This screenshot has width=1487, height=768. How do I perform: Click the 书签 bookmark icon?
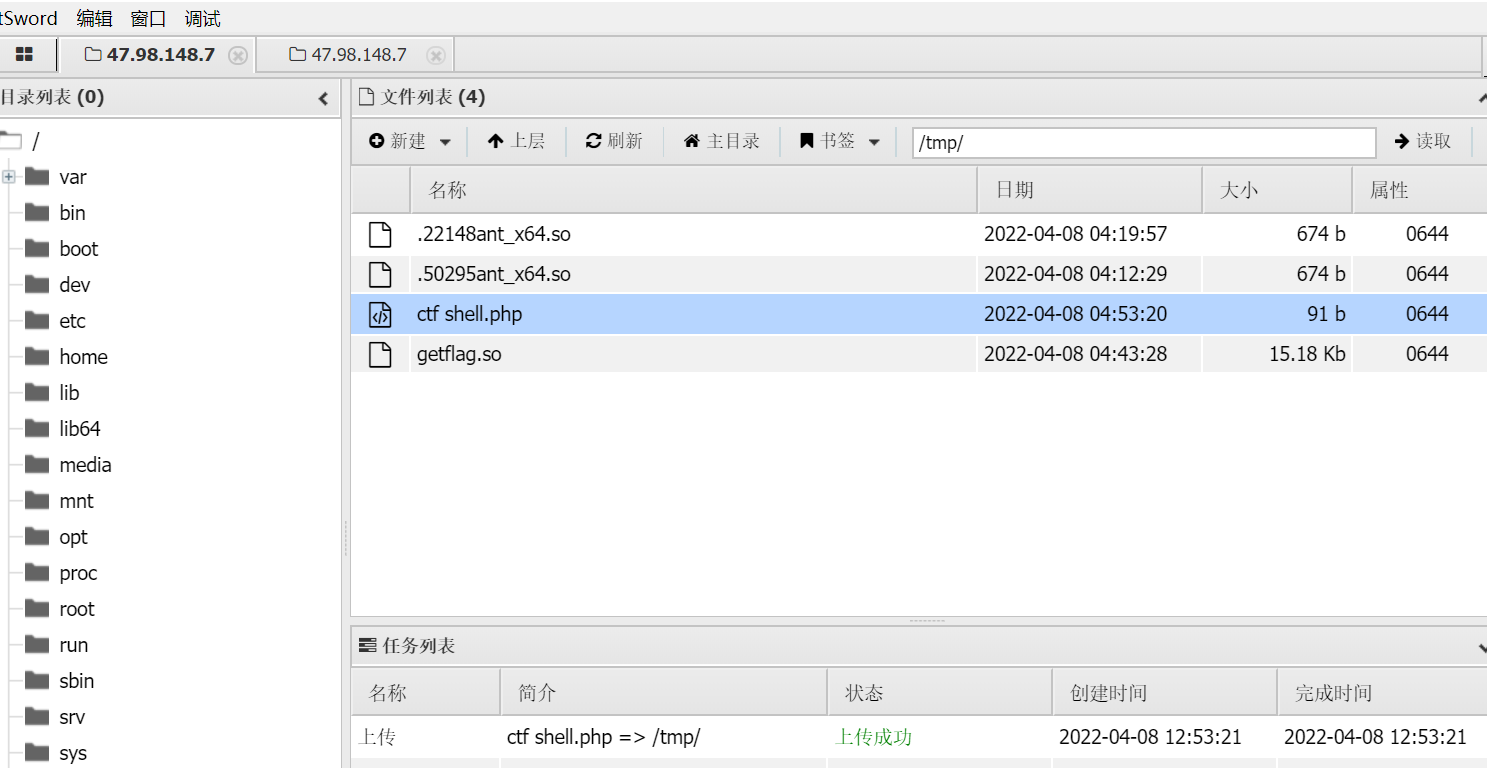[806, 140]
